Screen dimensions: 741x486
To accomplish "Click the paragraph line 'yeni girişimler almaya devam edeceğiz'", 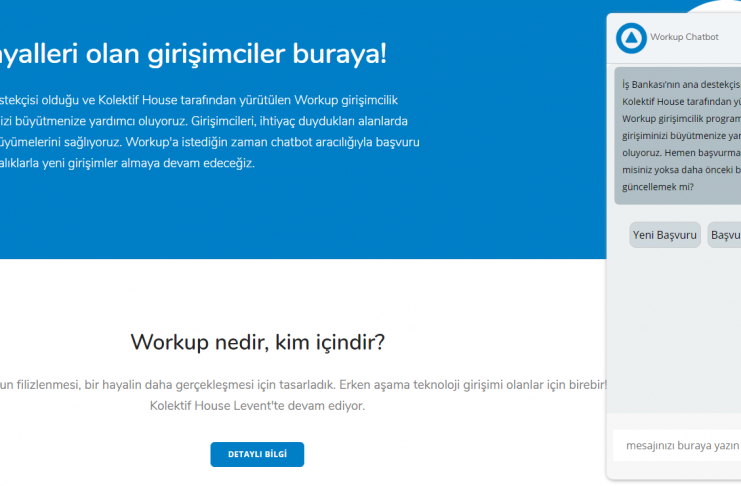I will [149, 163].
